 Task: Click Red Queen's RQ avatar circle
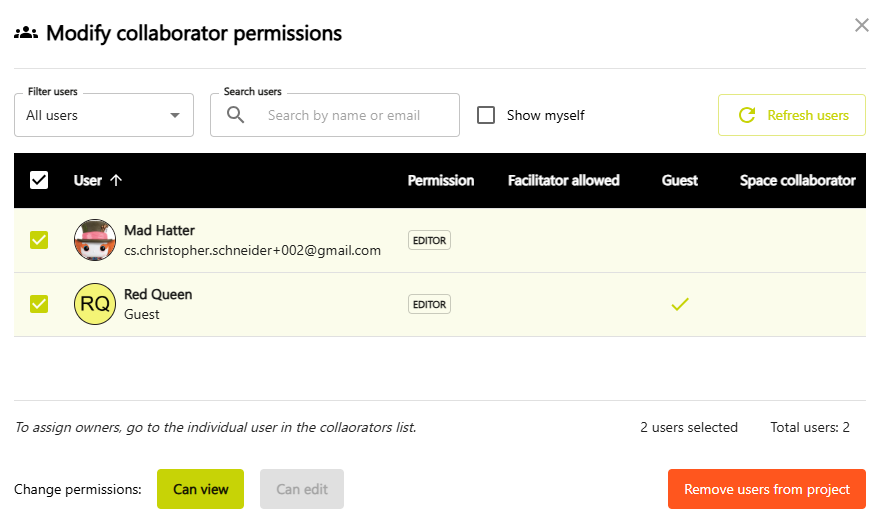point(95,304)
